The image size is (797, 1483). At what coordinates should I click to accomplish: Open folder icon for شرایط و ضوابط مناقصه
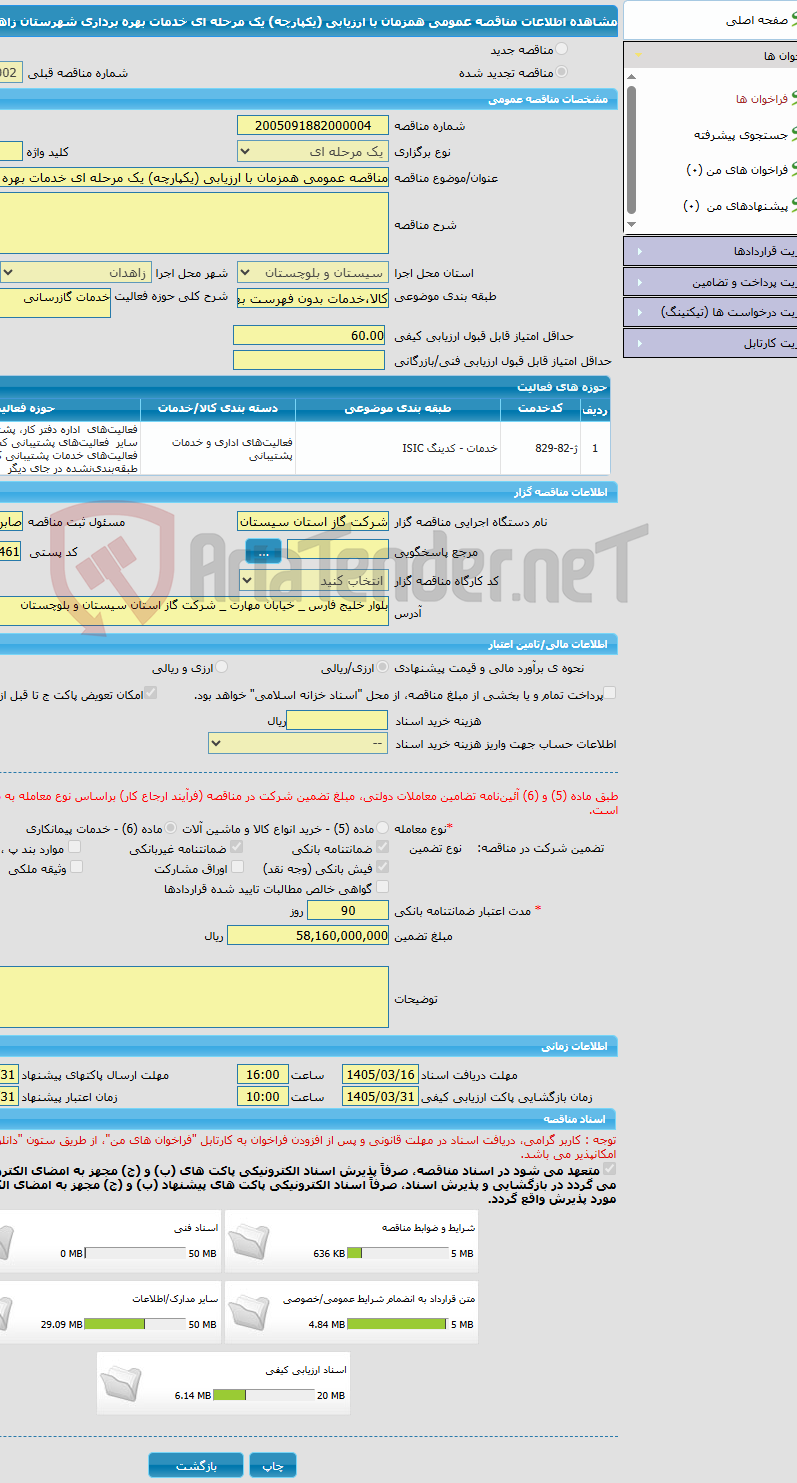click(x=249, y=1242)
